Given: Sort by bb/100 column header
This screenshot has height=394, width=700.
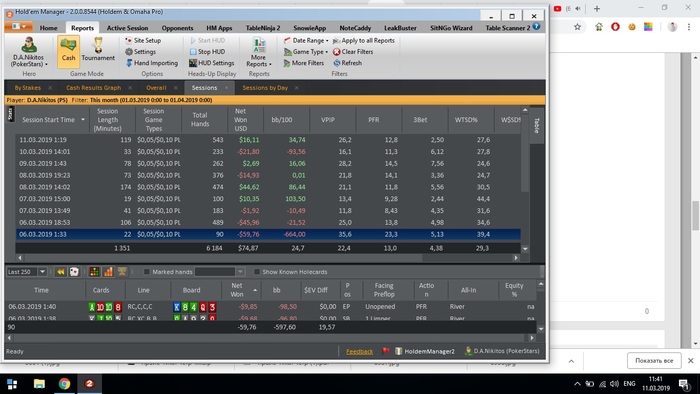Looking at the screenshot, I should click(282, 120).
